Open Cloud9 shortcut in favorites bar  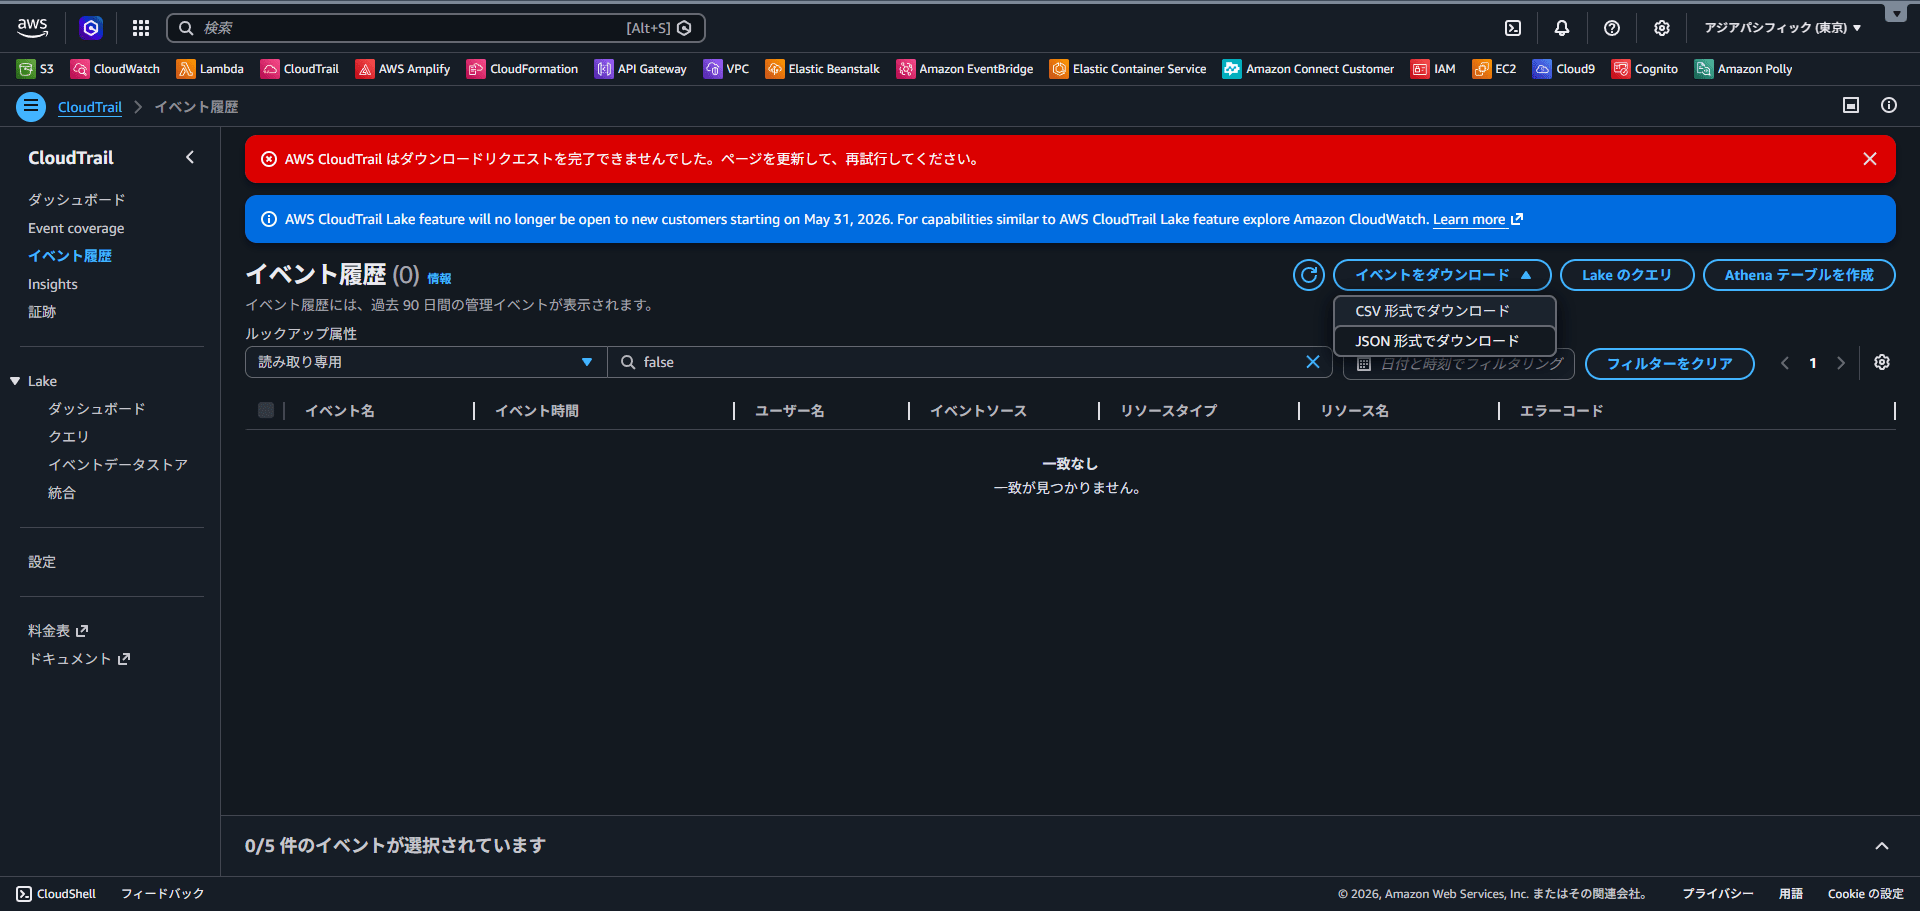tap(1564, 69)
